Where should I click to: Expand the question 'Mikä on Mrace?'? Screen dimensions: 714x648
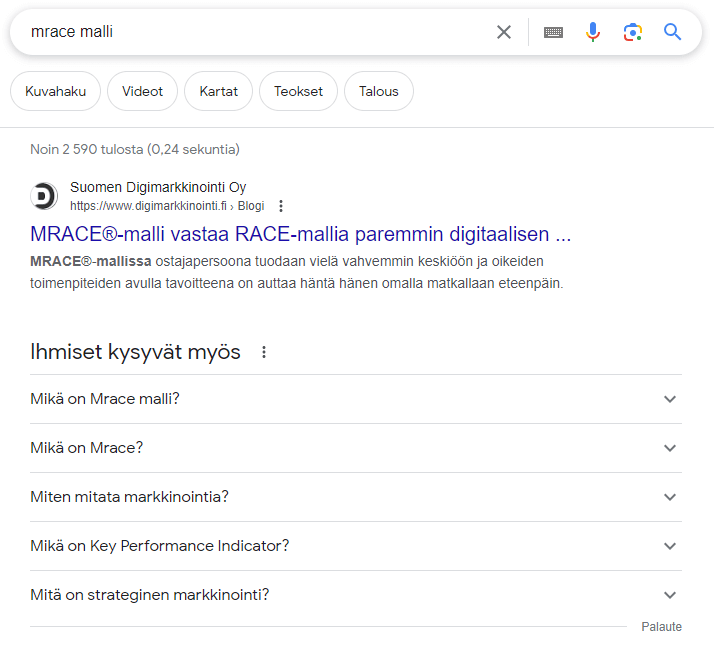pos(356,448)
